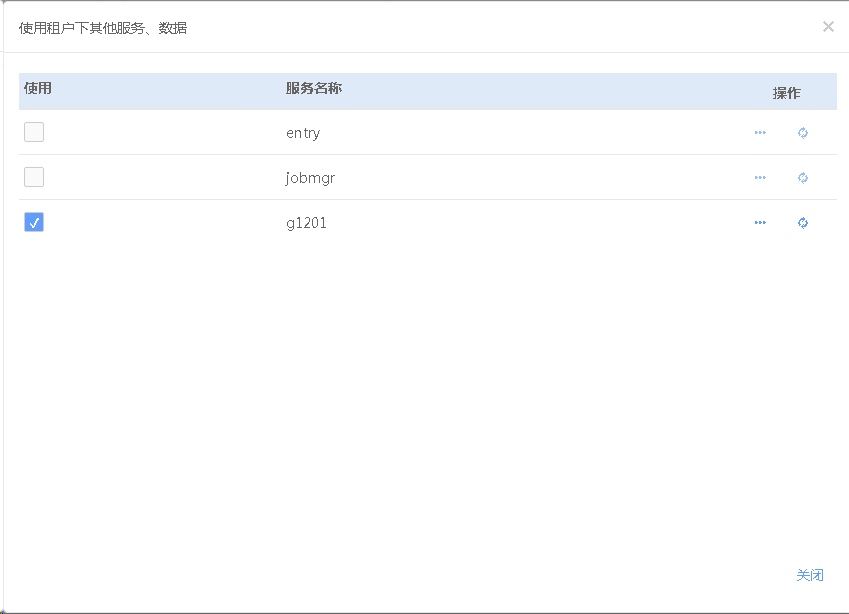849x614 pixels.
Task: Enable the entry service checkbox
Action: [x=34, y=132]
